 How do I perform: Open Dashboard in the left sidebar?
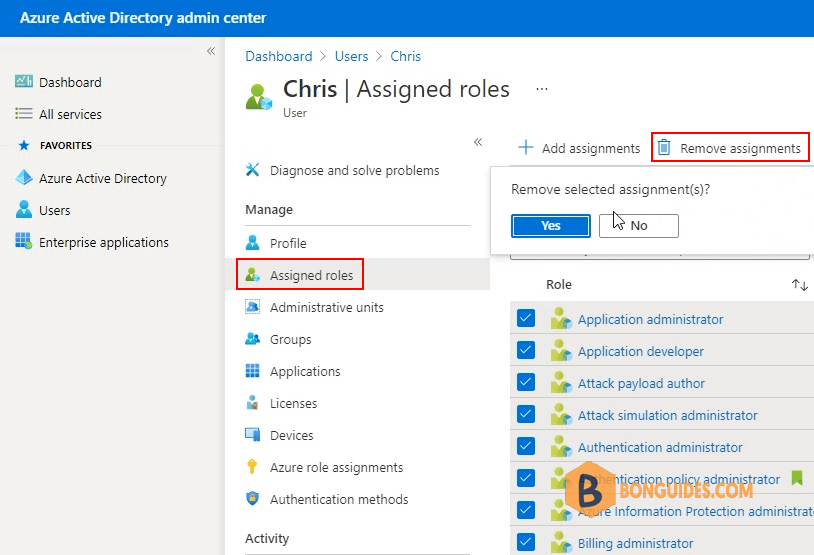click(70, 82)
